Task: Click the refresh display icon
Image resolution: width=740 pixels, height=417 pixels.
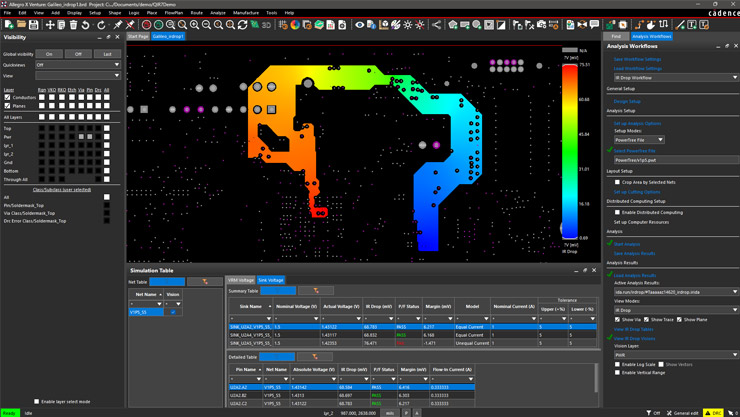Action: [242, 25]
